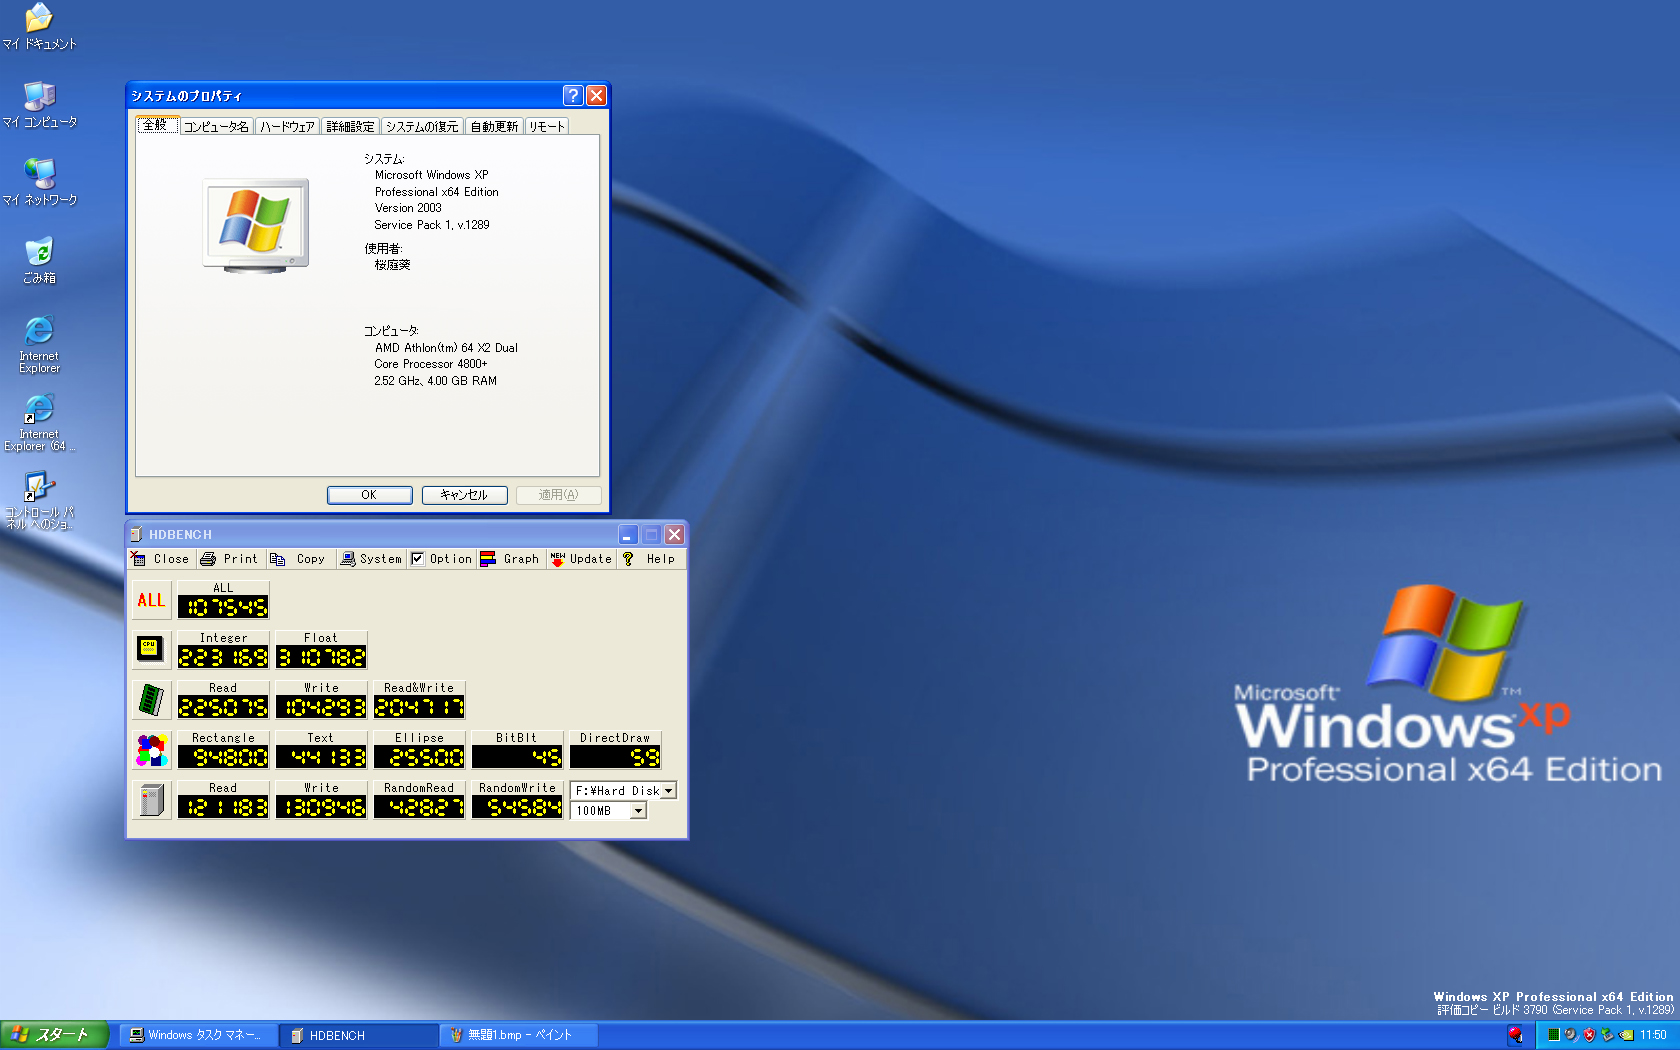1680x1050 pixels.
Task: Open the スタート menu
Action: tap(53, 1035)
